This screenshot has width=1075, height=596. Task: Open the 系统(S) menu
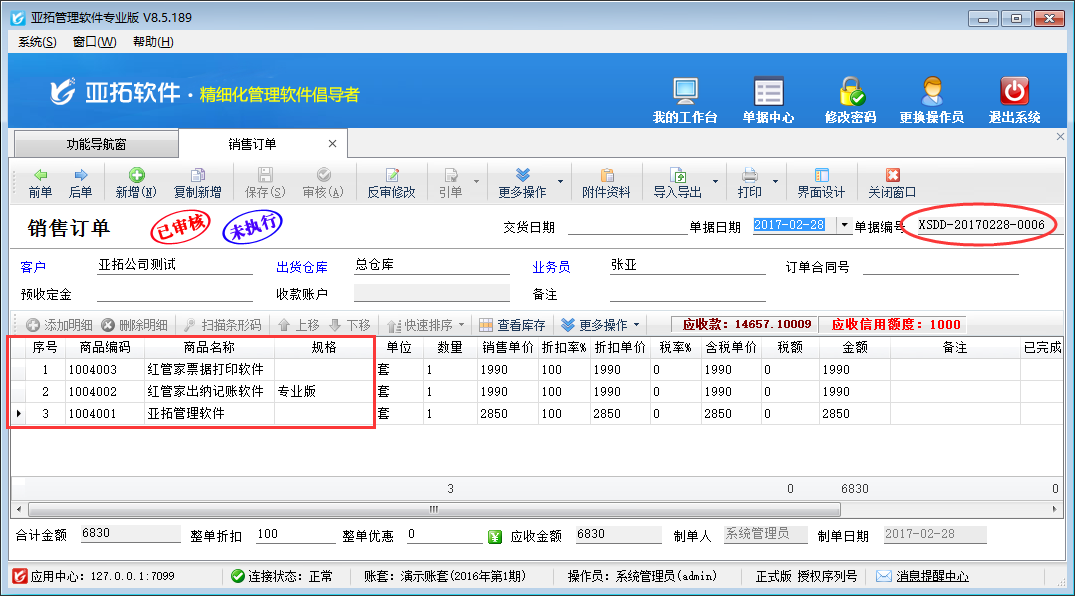pos(37,42)
